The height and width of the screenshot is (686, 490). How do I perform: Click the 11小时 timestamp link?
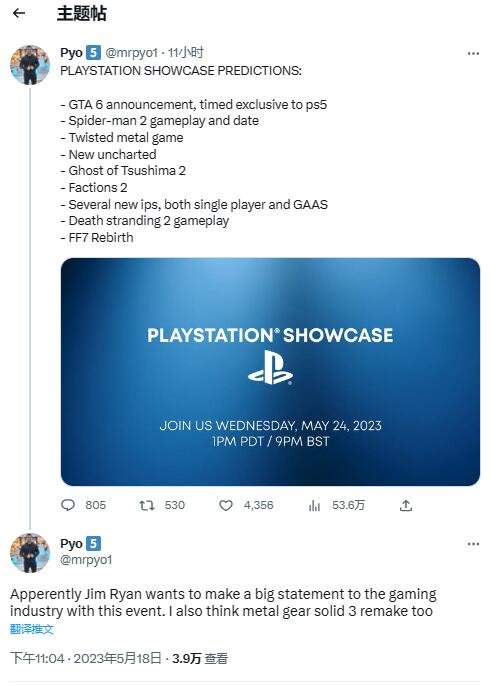point(186,53)
